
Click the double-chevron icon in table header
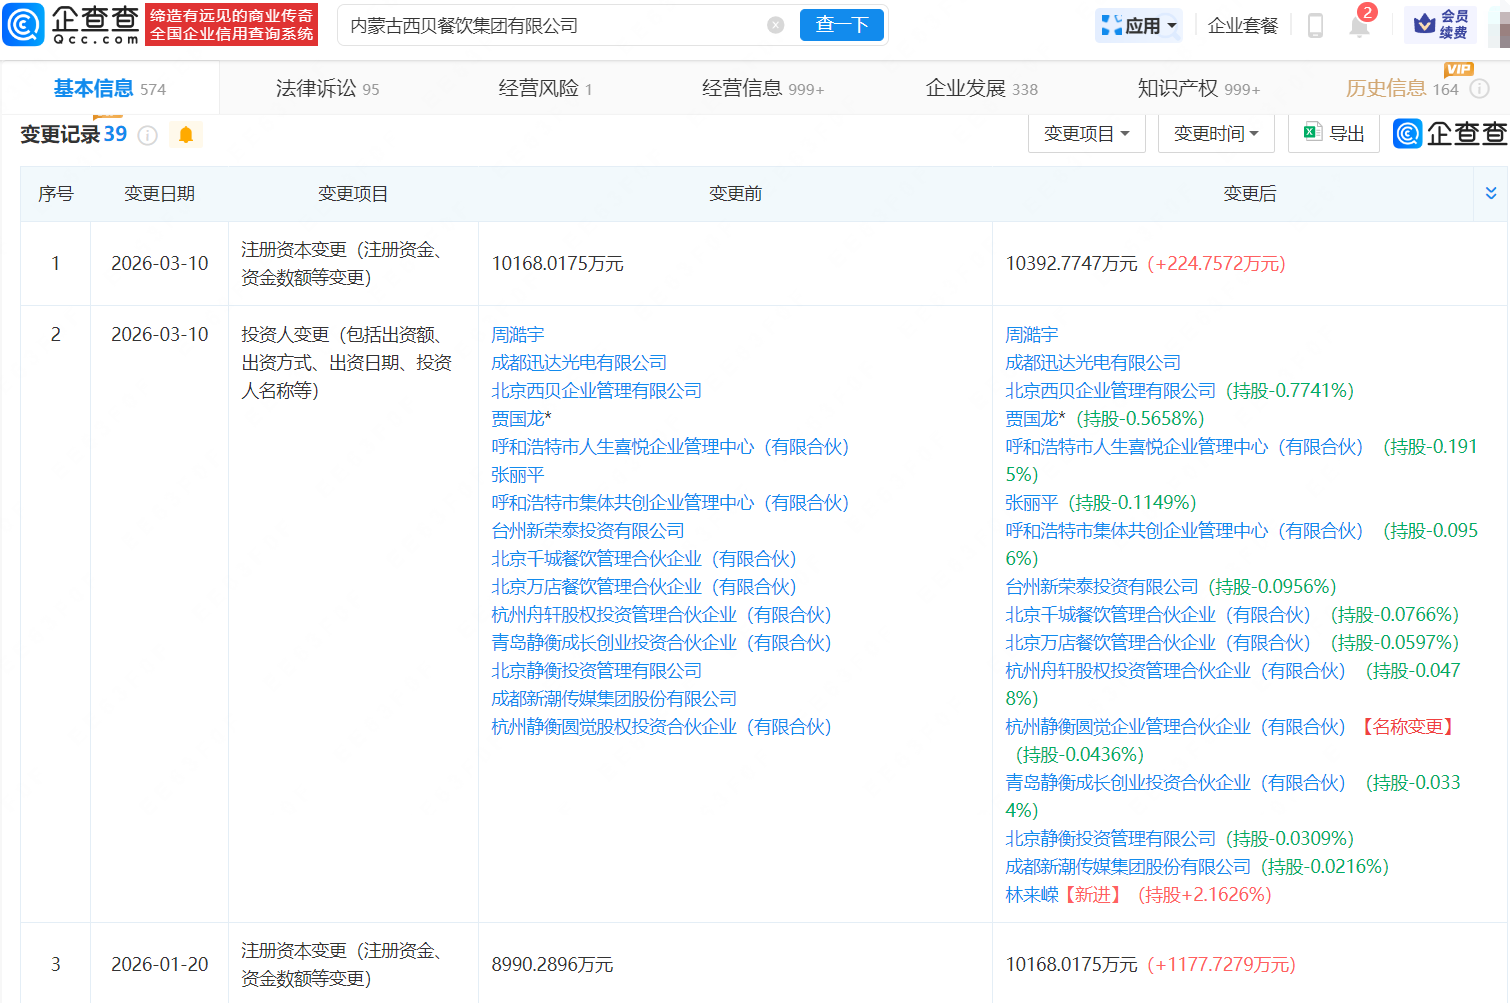[x=1491, y=193]
